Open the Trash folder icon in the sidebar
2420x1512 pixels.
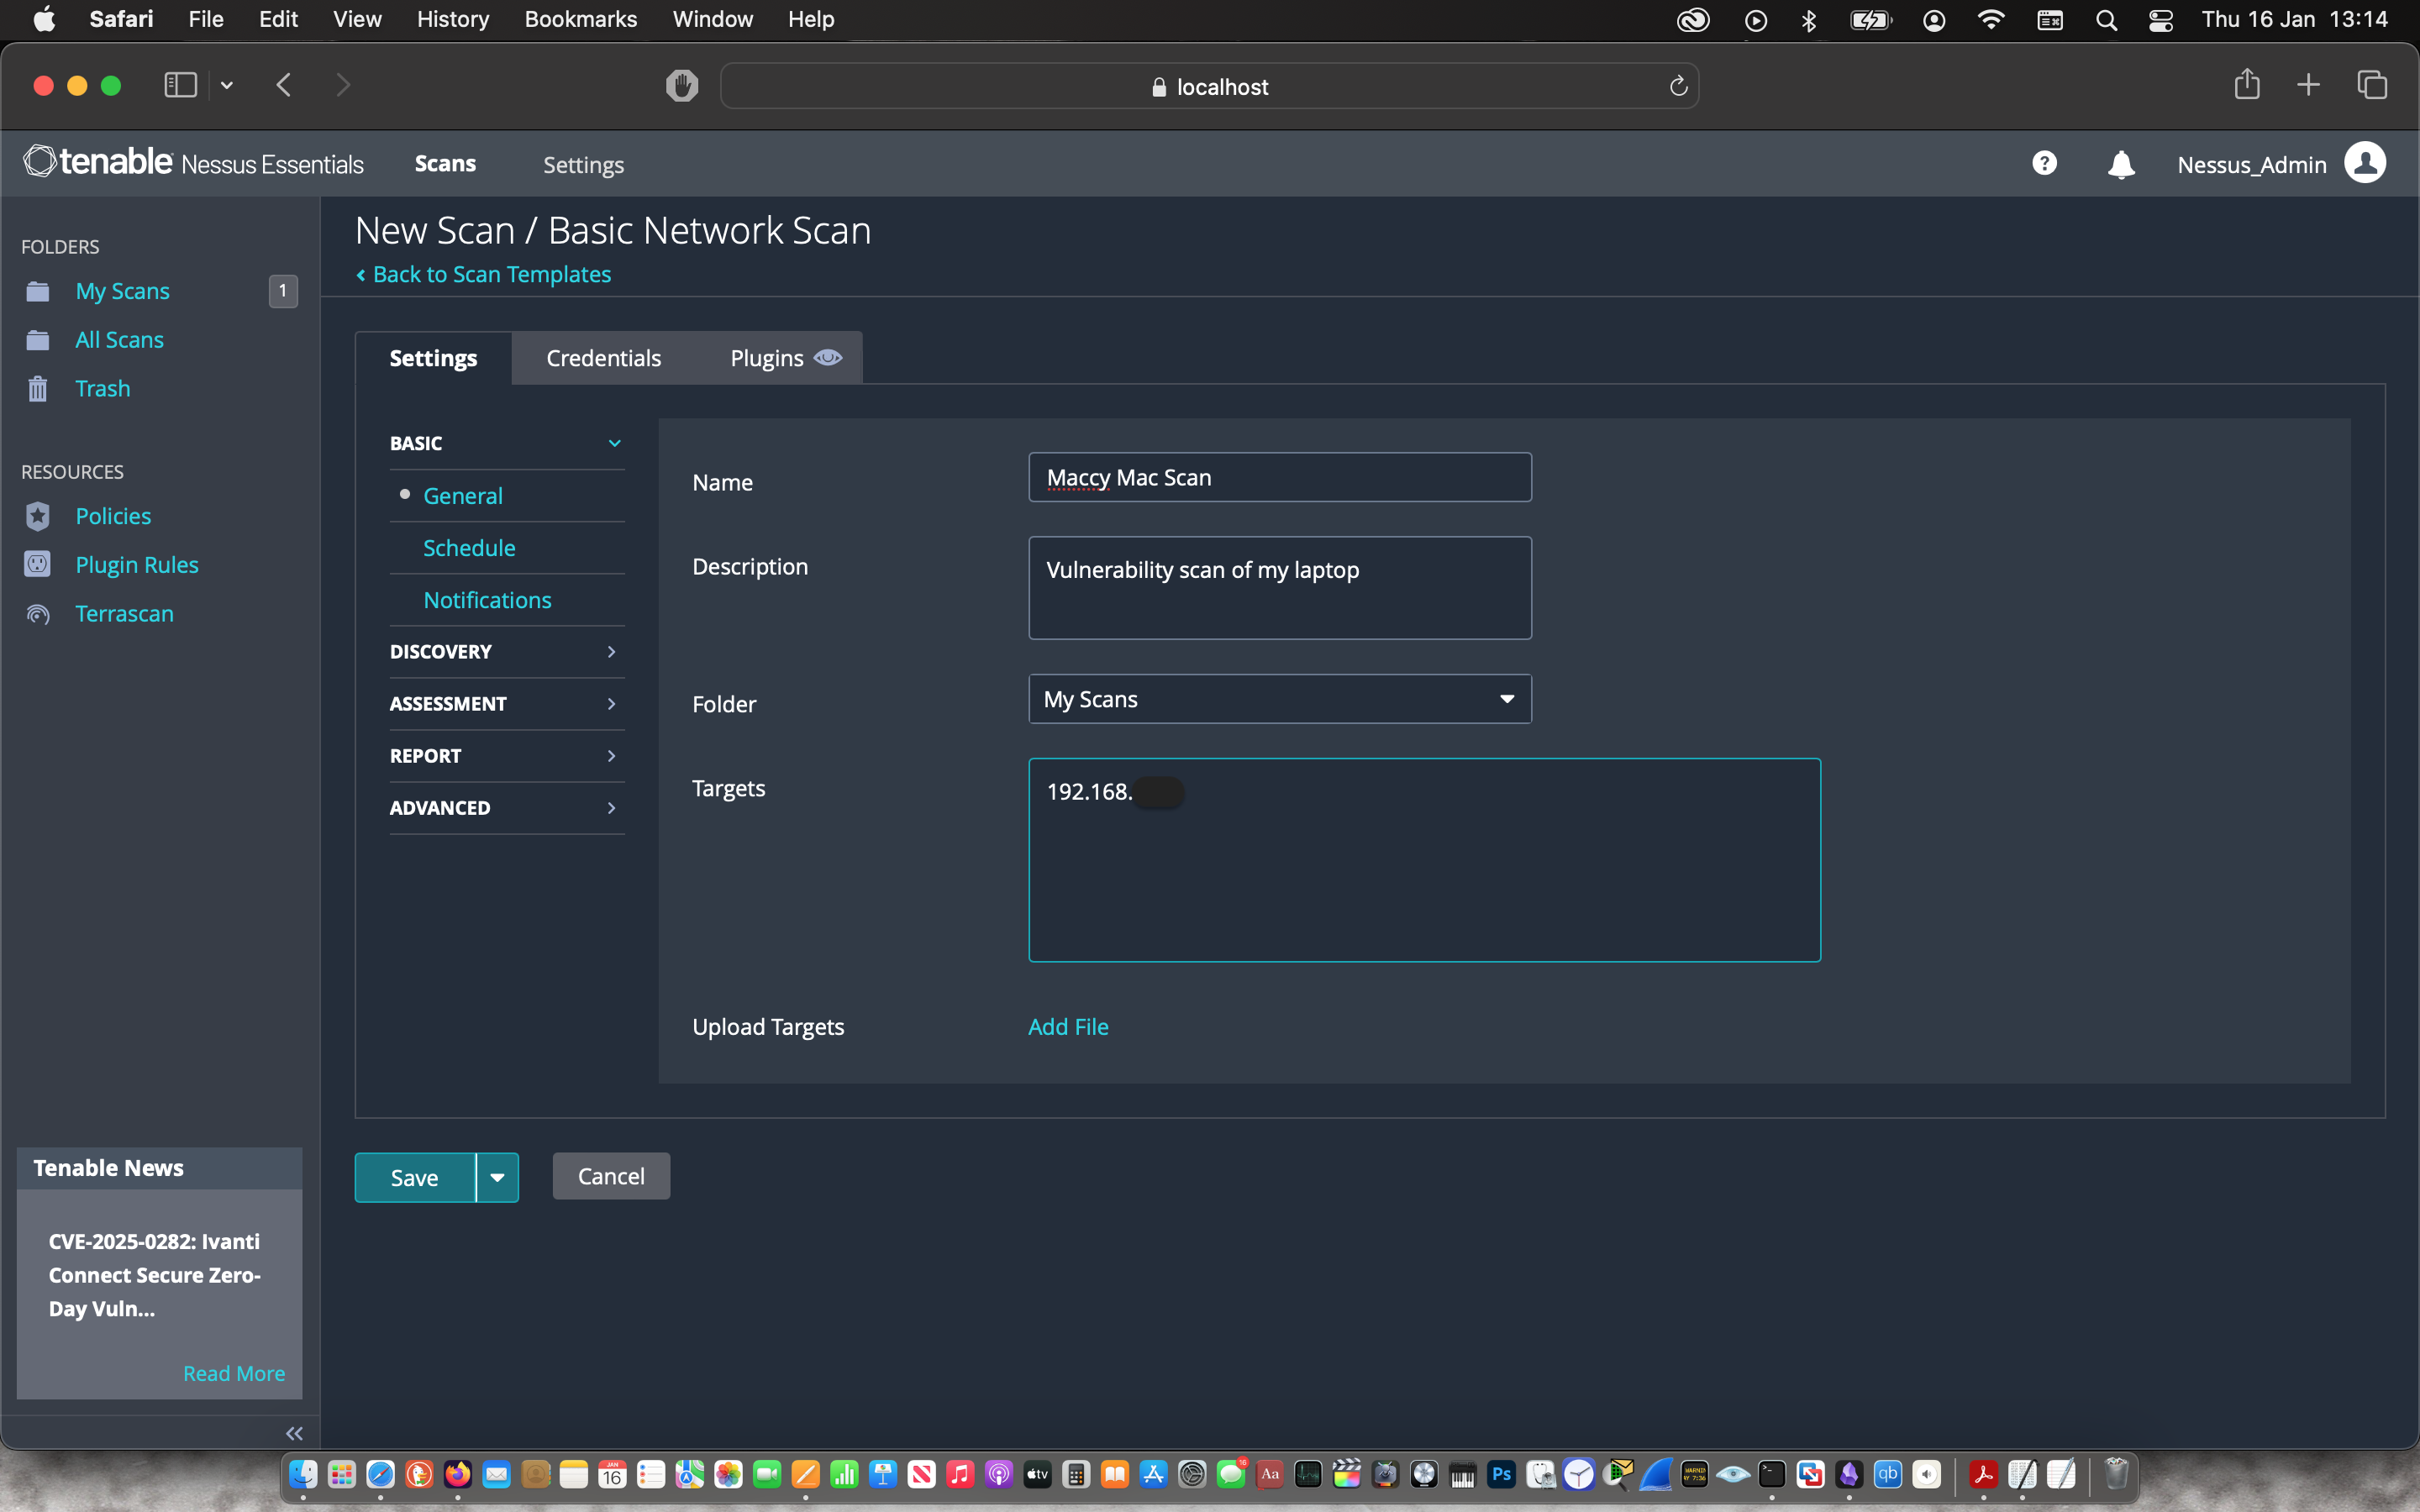38,389
